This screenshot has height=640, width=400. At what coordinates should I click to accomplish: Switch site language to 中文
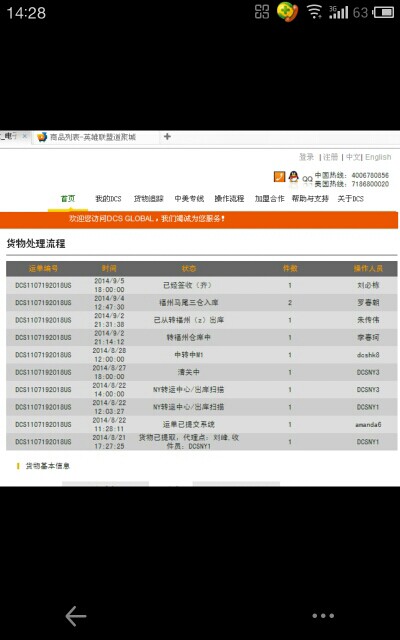click(353, 157)
